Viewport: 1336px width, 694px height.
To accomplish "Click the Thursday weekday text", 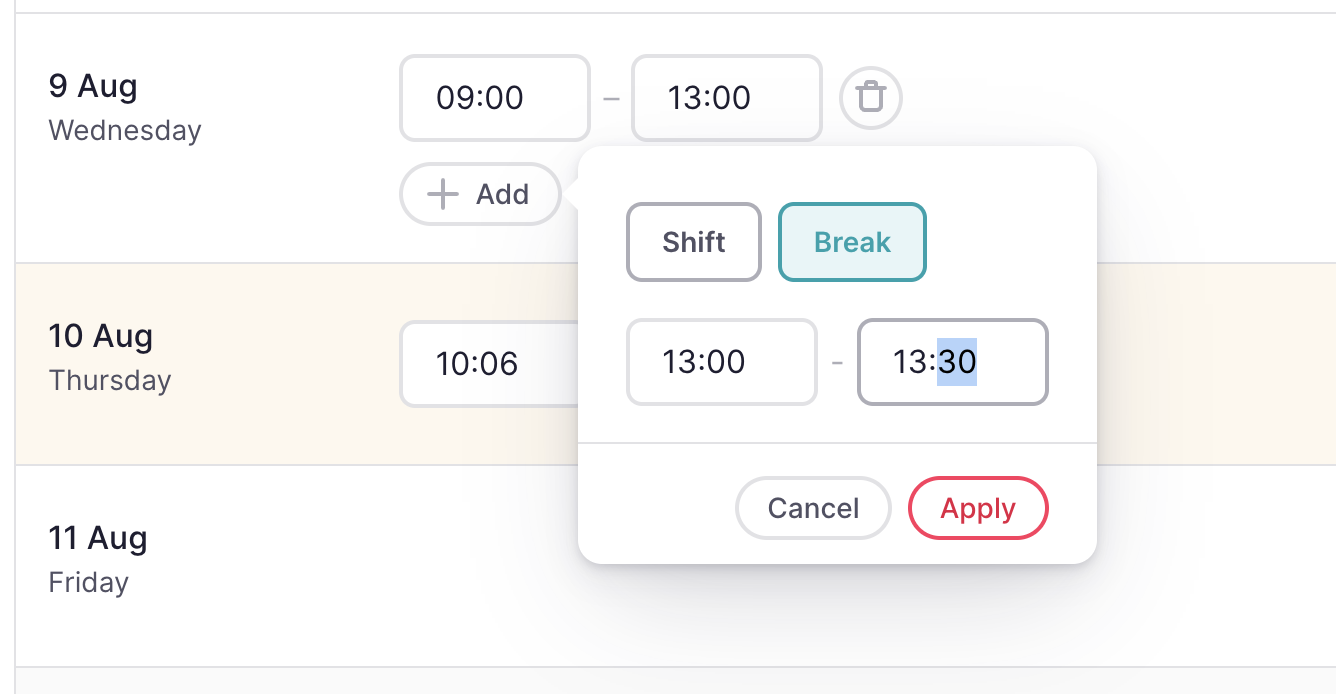I will click(x=110, y=381).
